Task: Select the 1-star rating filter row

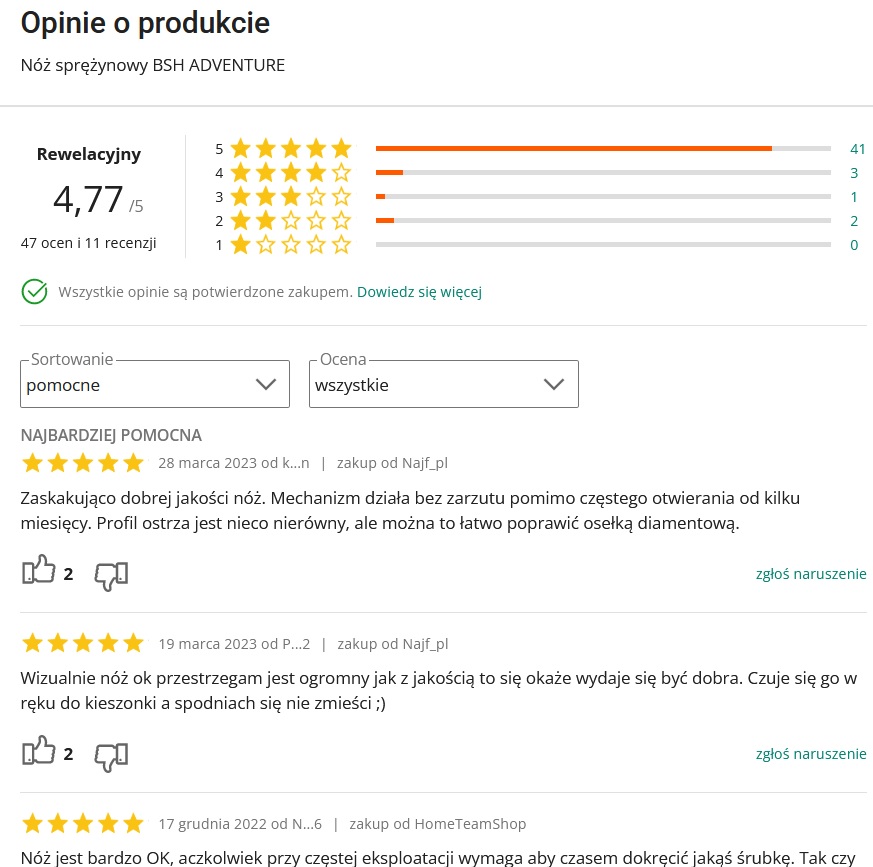Action: coord(290,244)
